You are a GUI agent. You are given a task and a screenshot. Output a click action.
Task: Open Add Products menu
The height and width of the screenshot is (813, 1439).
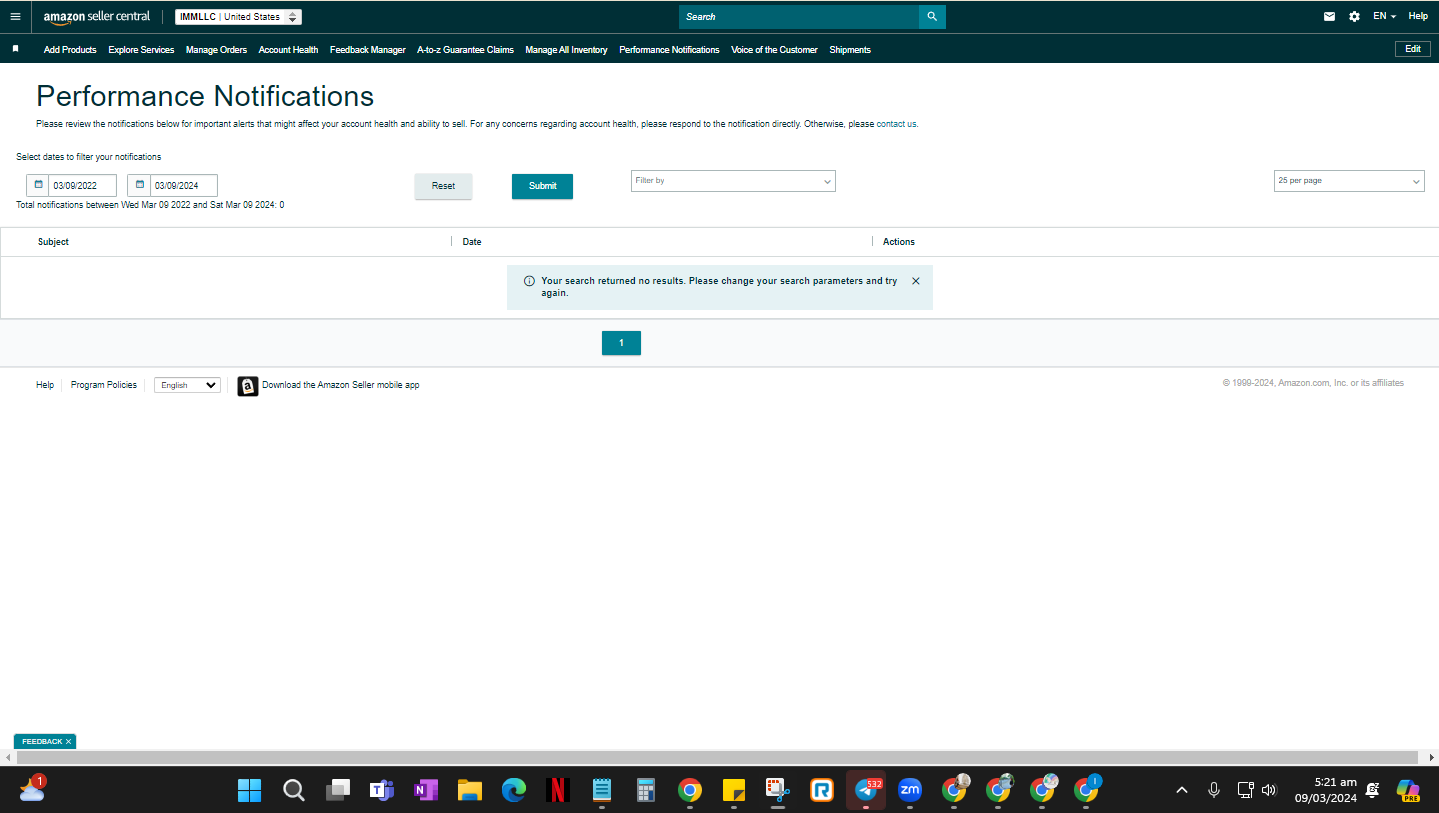[70, 50]
